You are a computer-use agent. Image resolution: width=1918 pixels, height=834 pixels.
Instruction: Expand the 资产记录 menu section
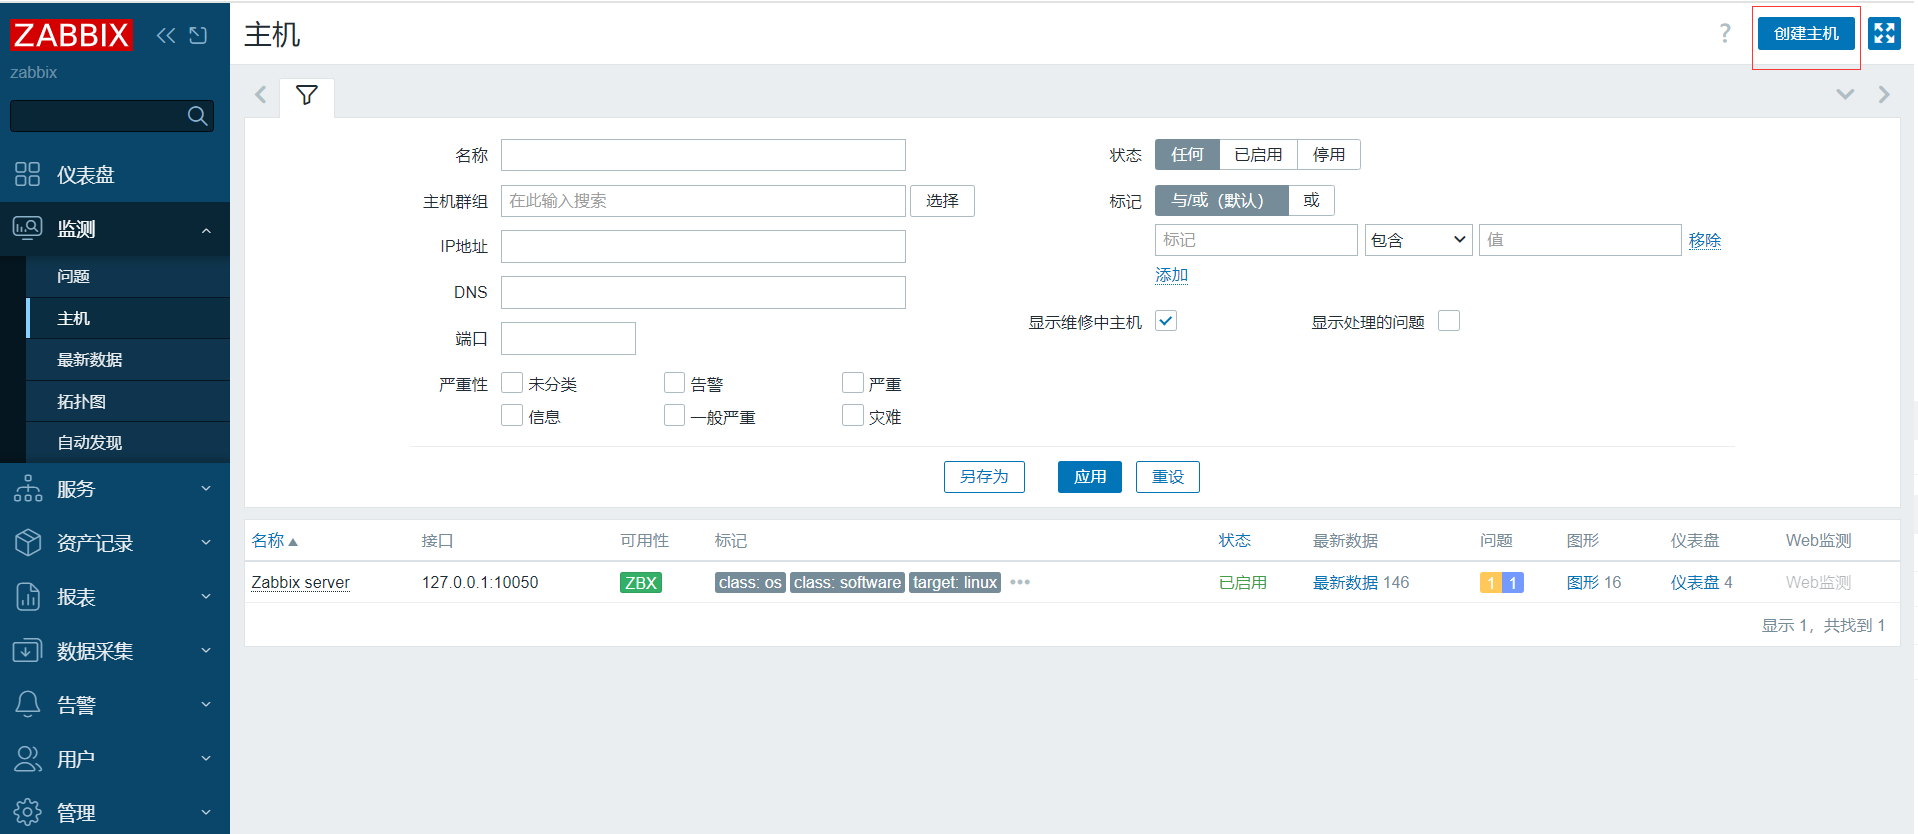tap(206, 543)
